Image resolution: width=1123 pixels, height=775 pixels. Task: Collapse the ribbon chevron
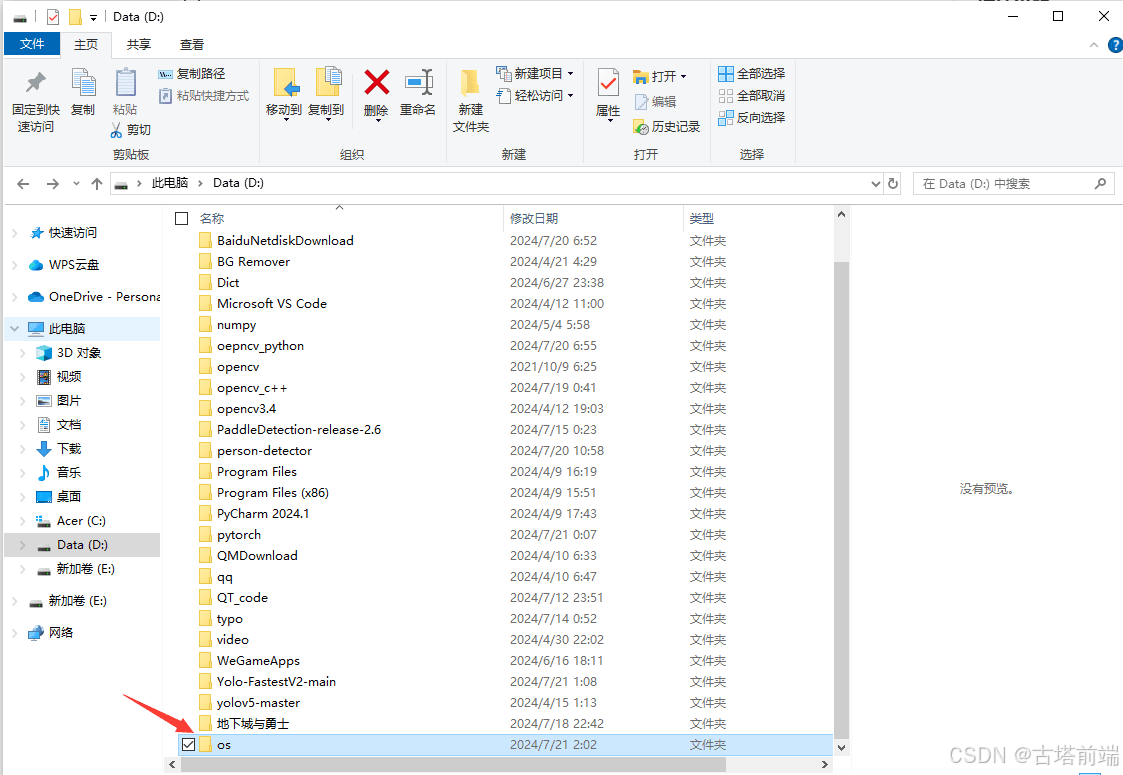click(1094, 45)
